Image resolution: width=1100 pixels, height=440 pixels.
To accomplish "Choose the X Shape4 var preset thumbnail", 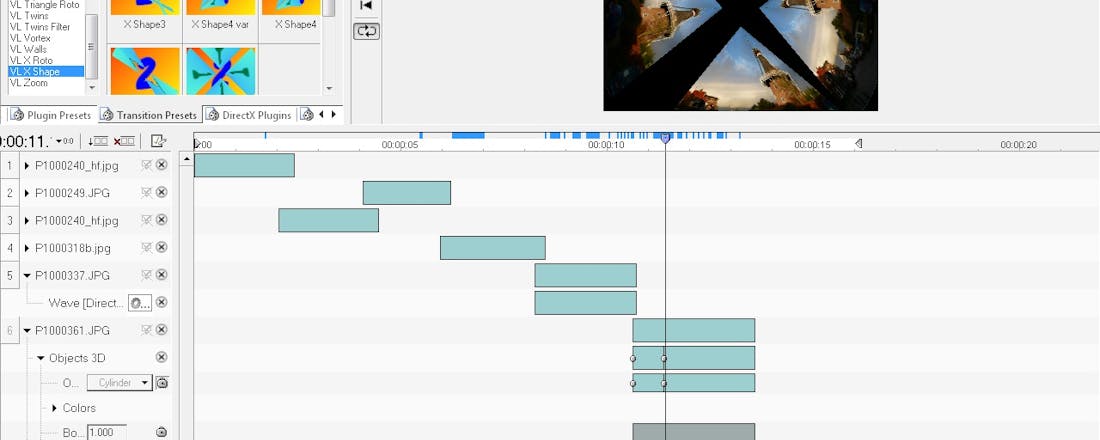I will (x=220, y=8).
